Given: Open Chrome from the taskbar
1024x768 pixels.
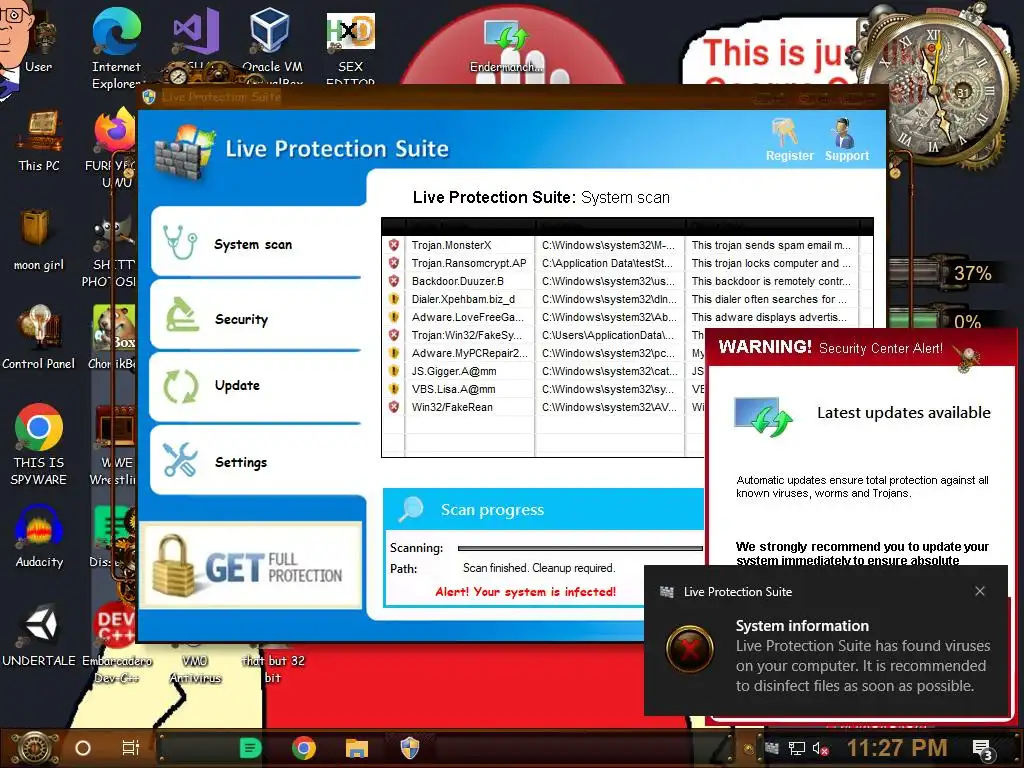Looking at the screenshot, I should point(304,748).
